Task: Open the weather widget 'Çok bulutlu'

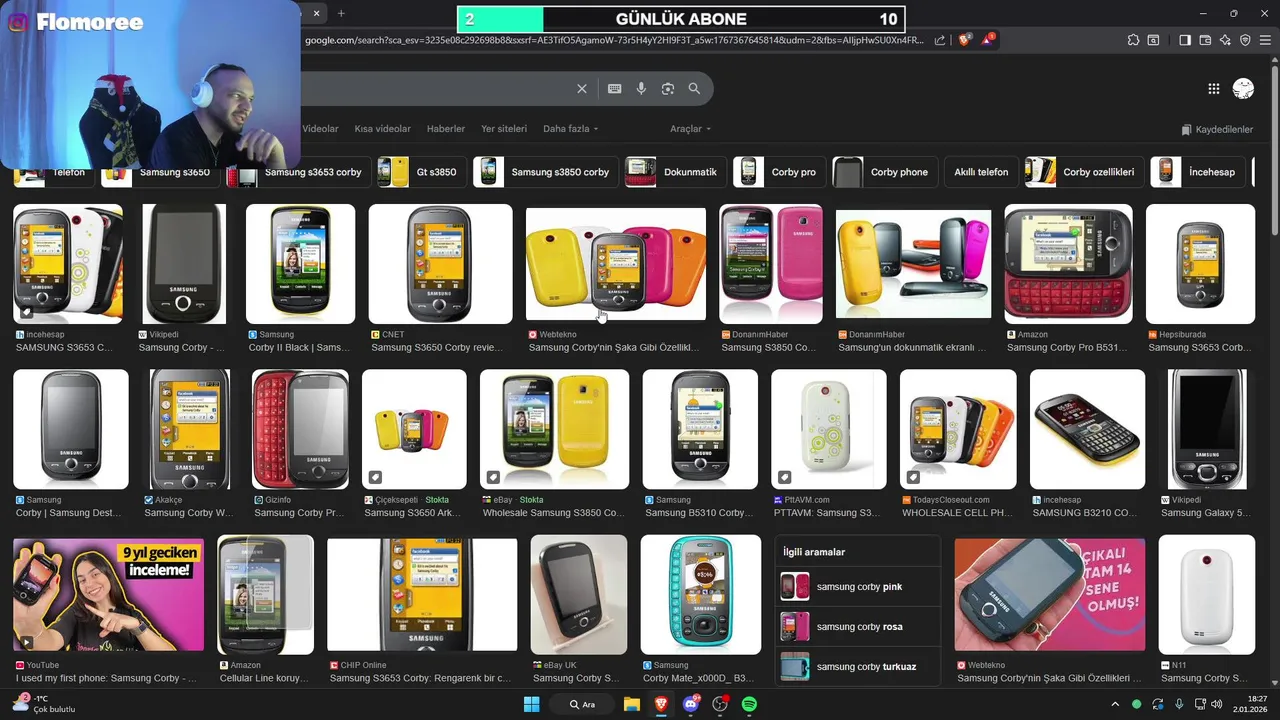Action: (x=43, y=704)
